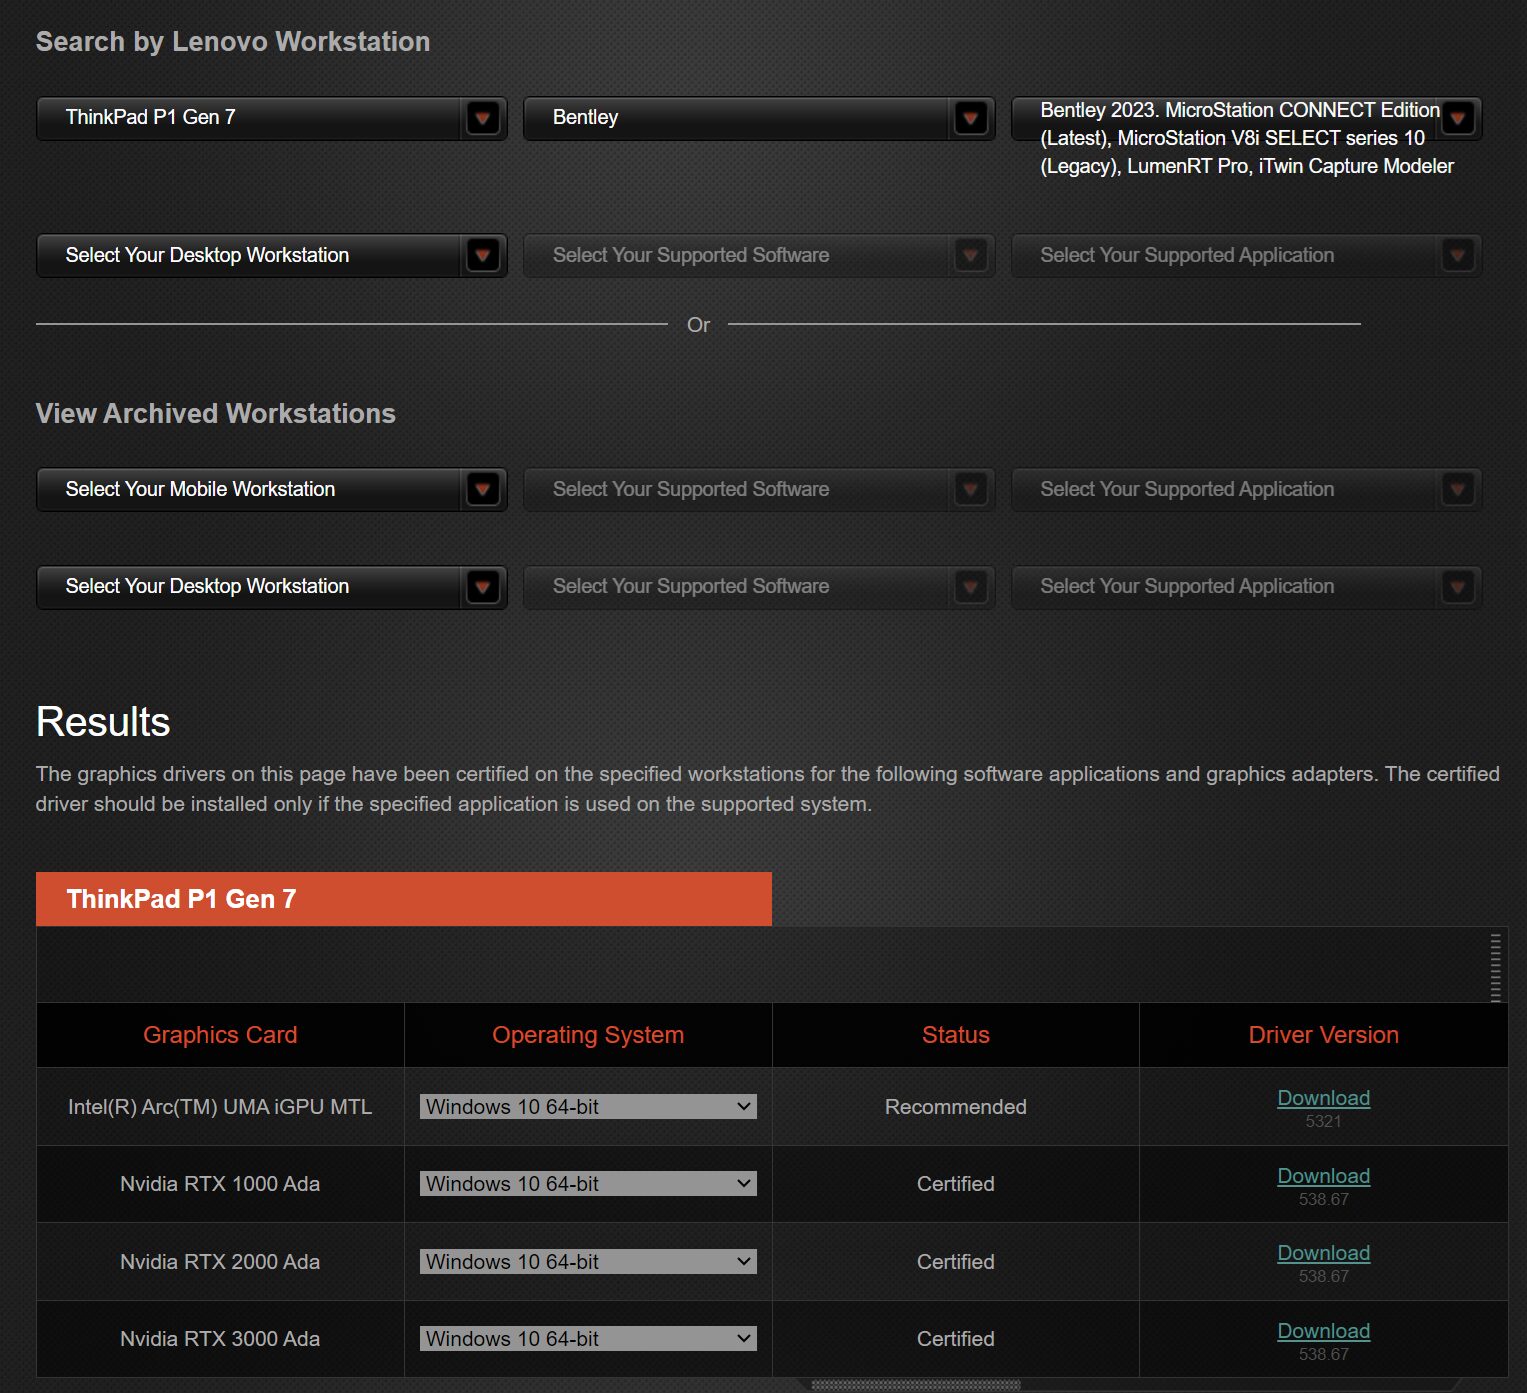Click the Driver Version column header

(x=1323, y=1035)
